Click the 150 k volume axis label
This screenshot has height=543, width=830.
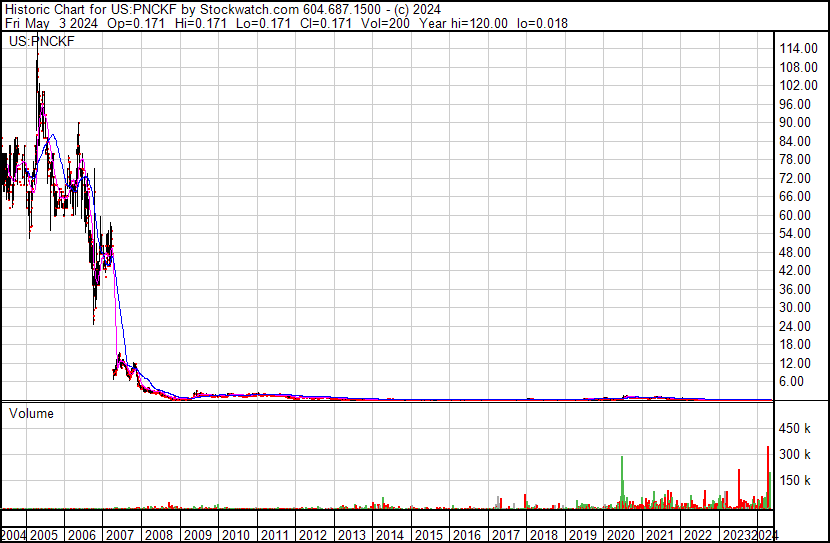795,480
